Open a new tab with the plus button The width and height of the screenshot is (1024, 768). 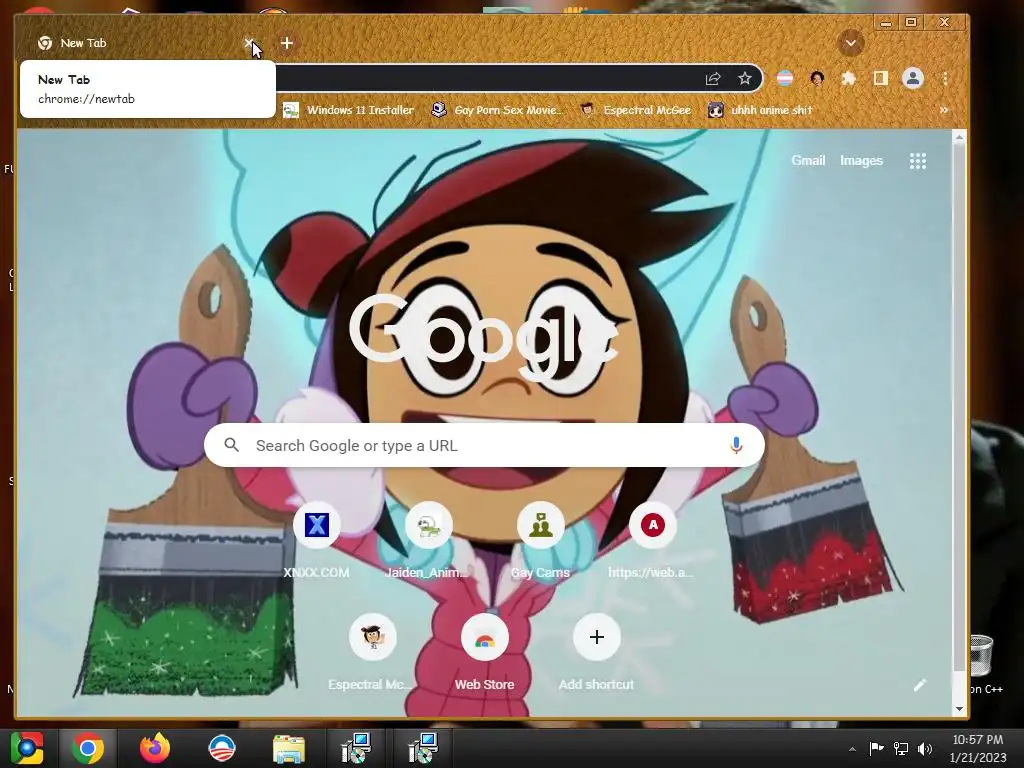pyautogui.click(x=287, y=43)
